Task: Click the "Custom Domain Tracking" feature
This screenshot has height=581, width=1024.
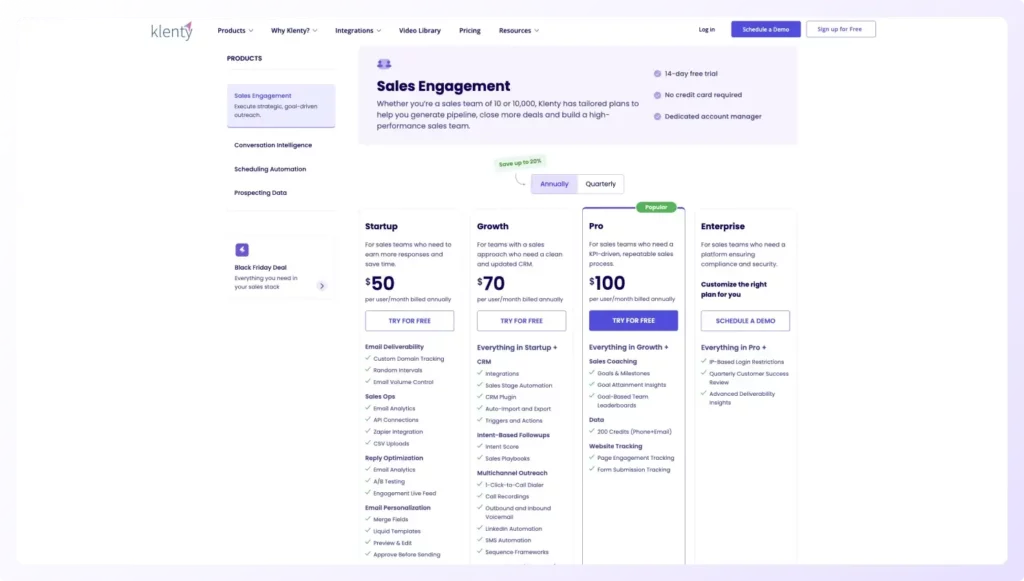Action: click(409, 358)
